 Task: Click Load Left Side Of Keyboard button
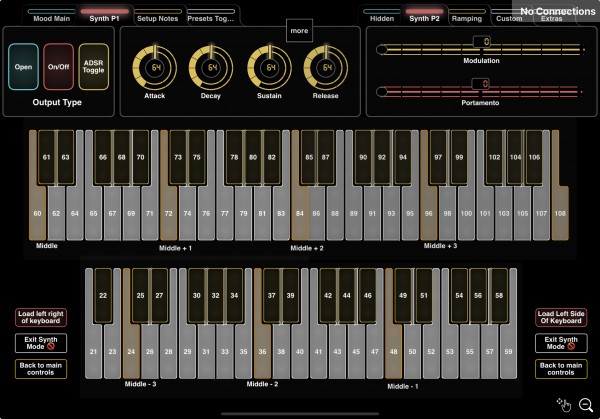click(x=561, y=317)
